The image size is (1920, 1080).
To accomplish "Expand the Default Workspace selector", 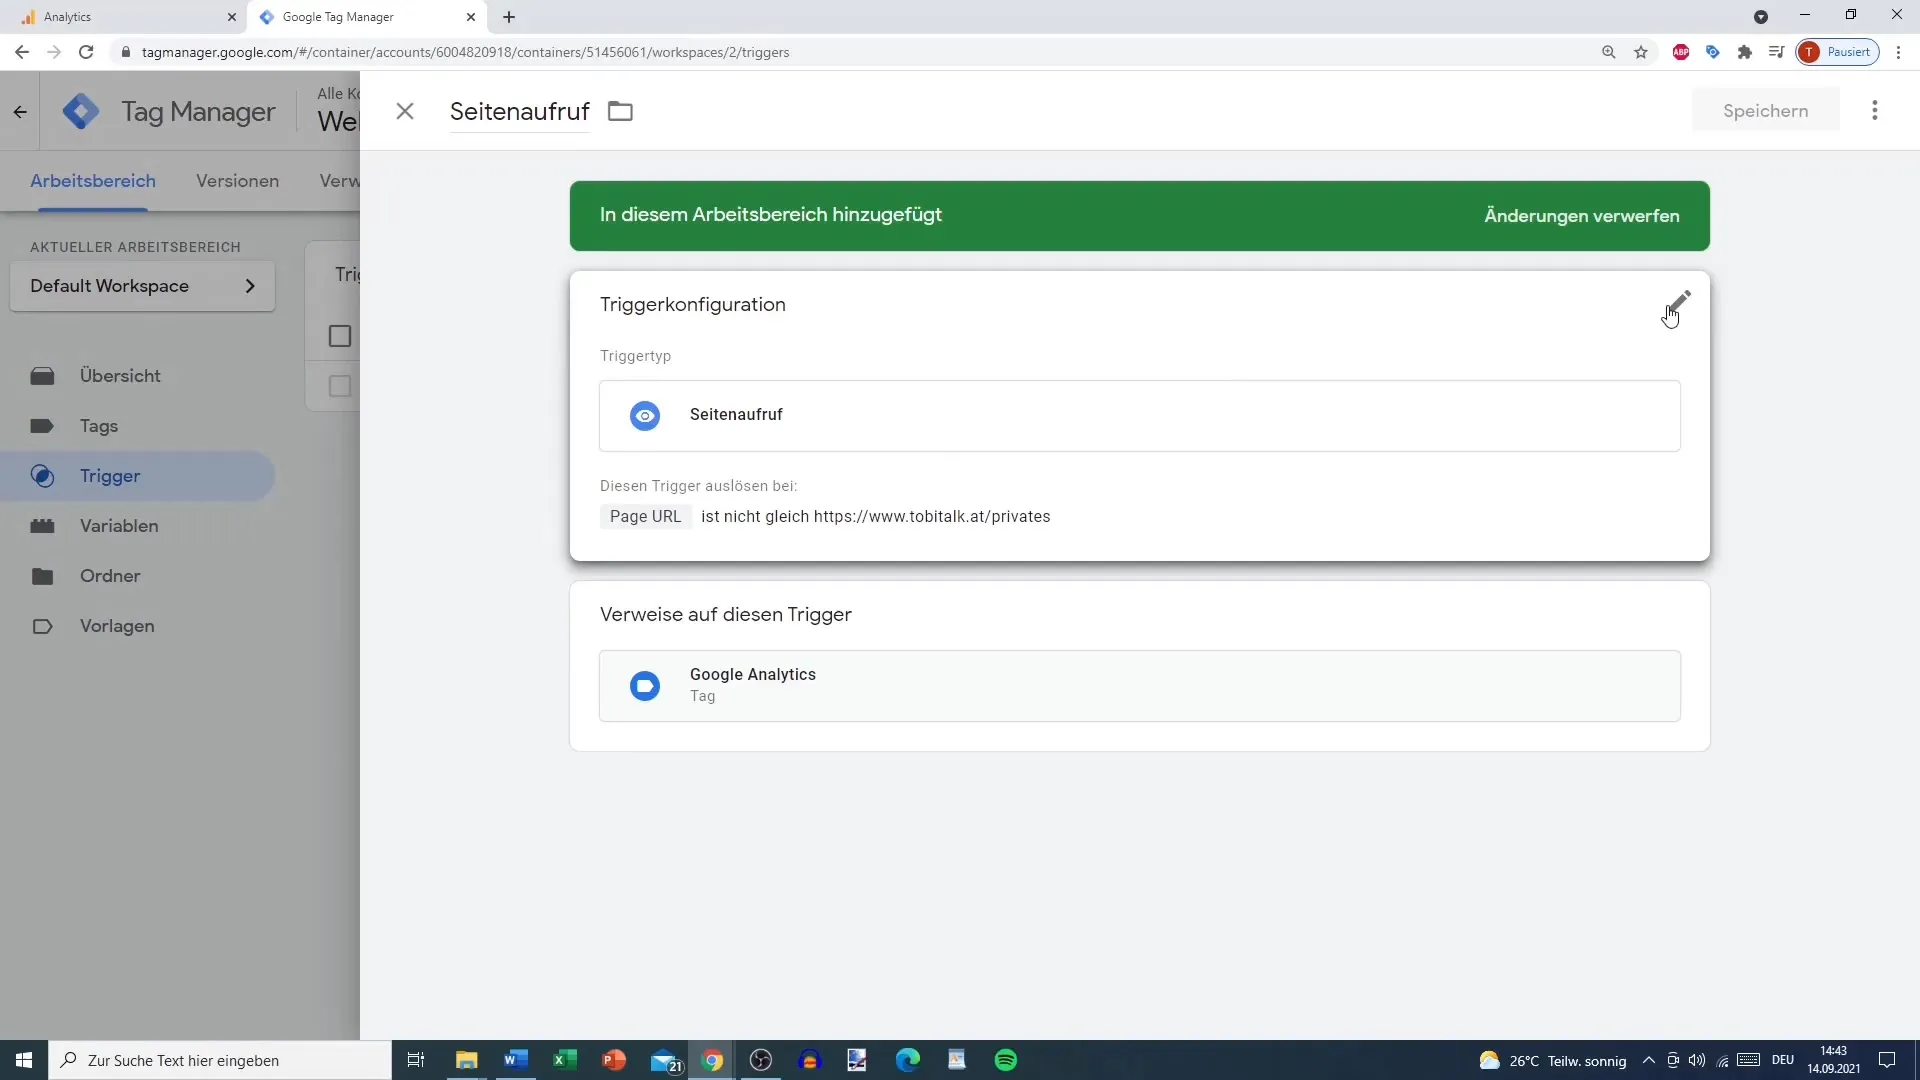I will coord(142,286).
